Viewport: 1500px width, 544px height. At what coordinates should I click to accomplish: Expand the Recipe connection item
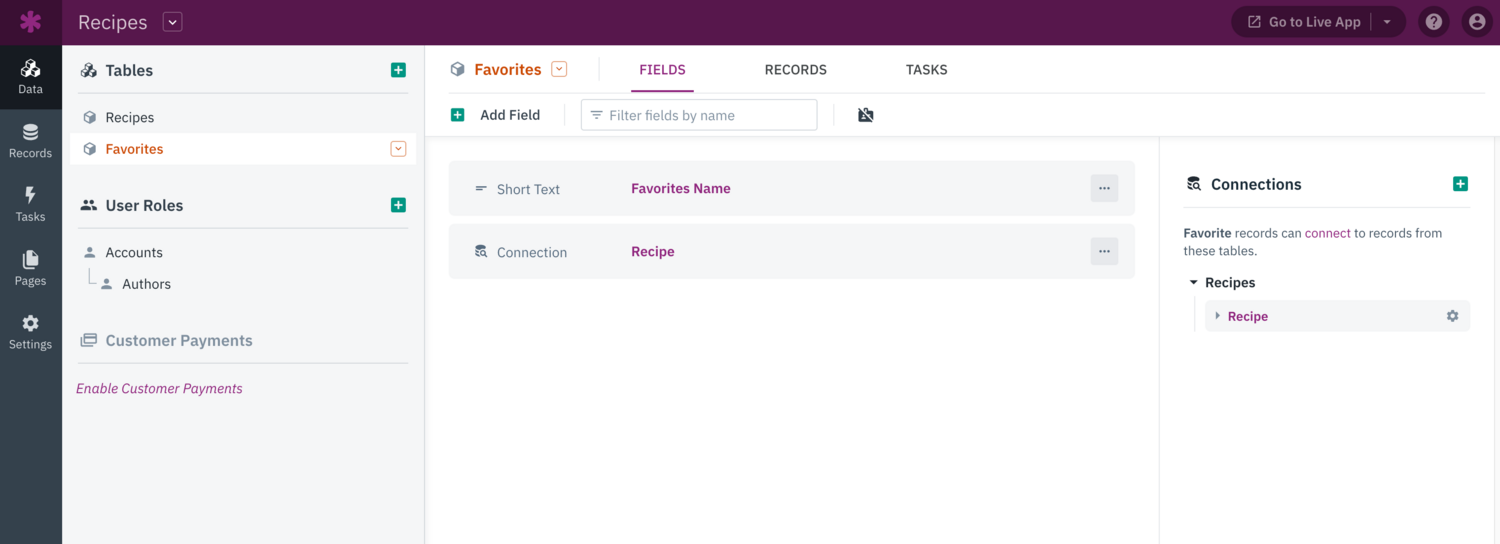coord(1217,316)
